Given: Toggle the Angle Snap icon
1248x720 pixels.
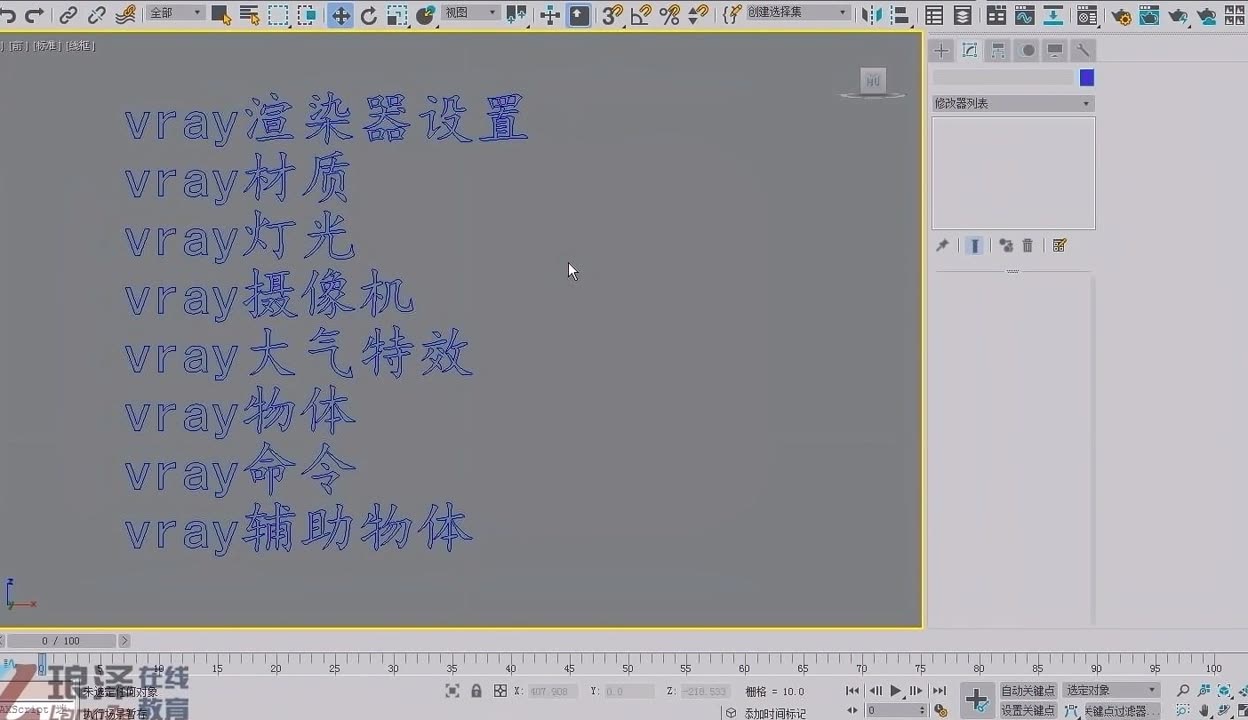Looking at the screenshot, I should click(641, 15).
